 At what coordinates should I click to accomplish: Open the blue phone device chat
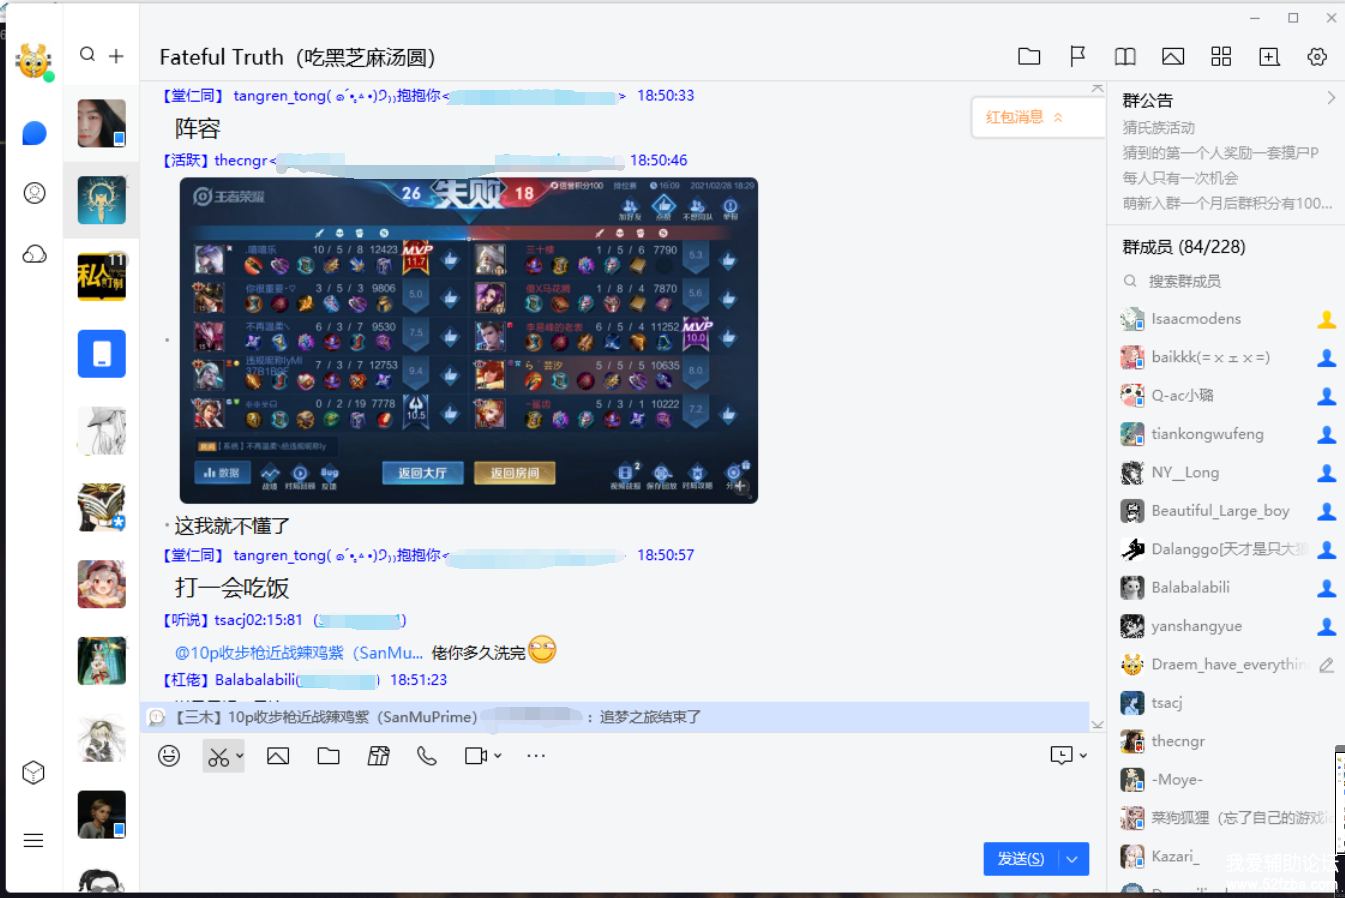102,354
